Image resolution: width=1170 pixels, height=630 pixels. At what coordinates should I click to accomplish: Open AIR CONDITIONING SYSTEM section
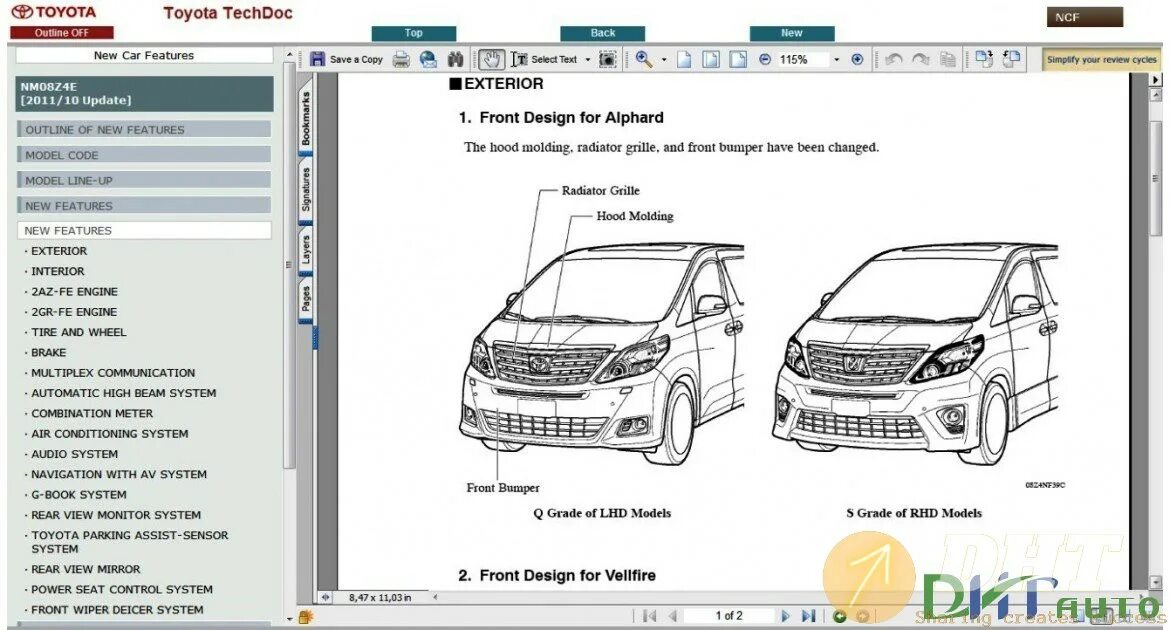110,434
